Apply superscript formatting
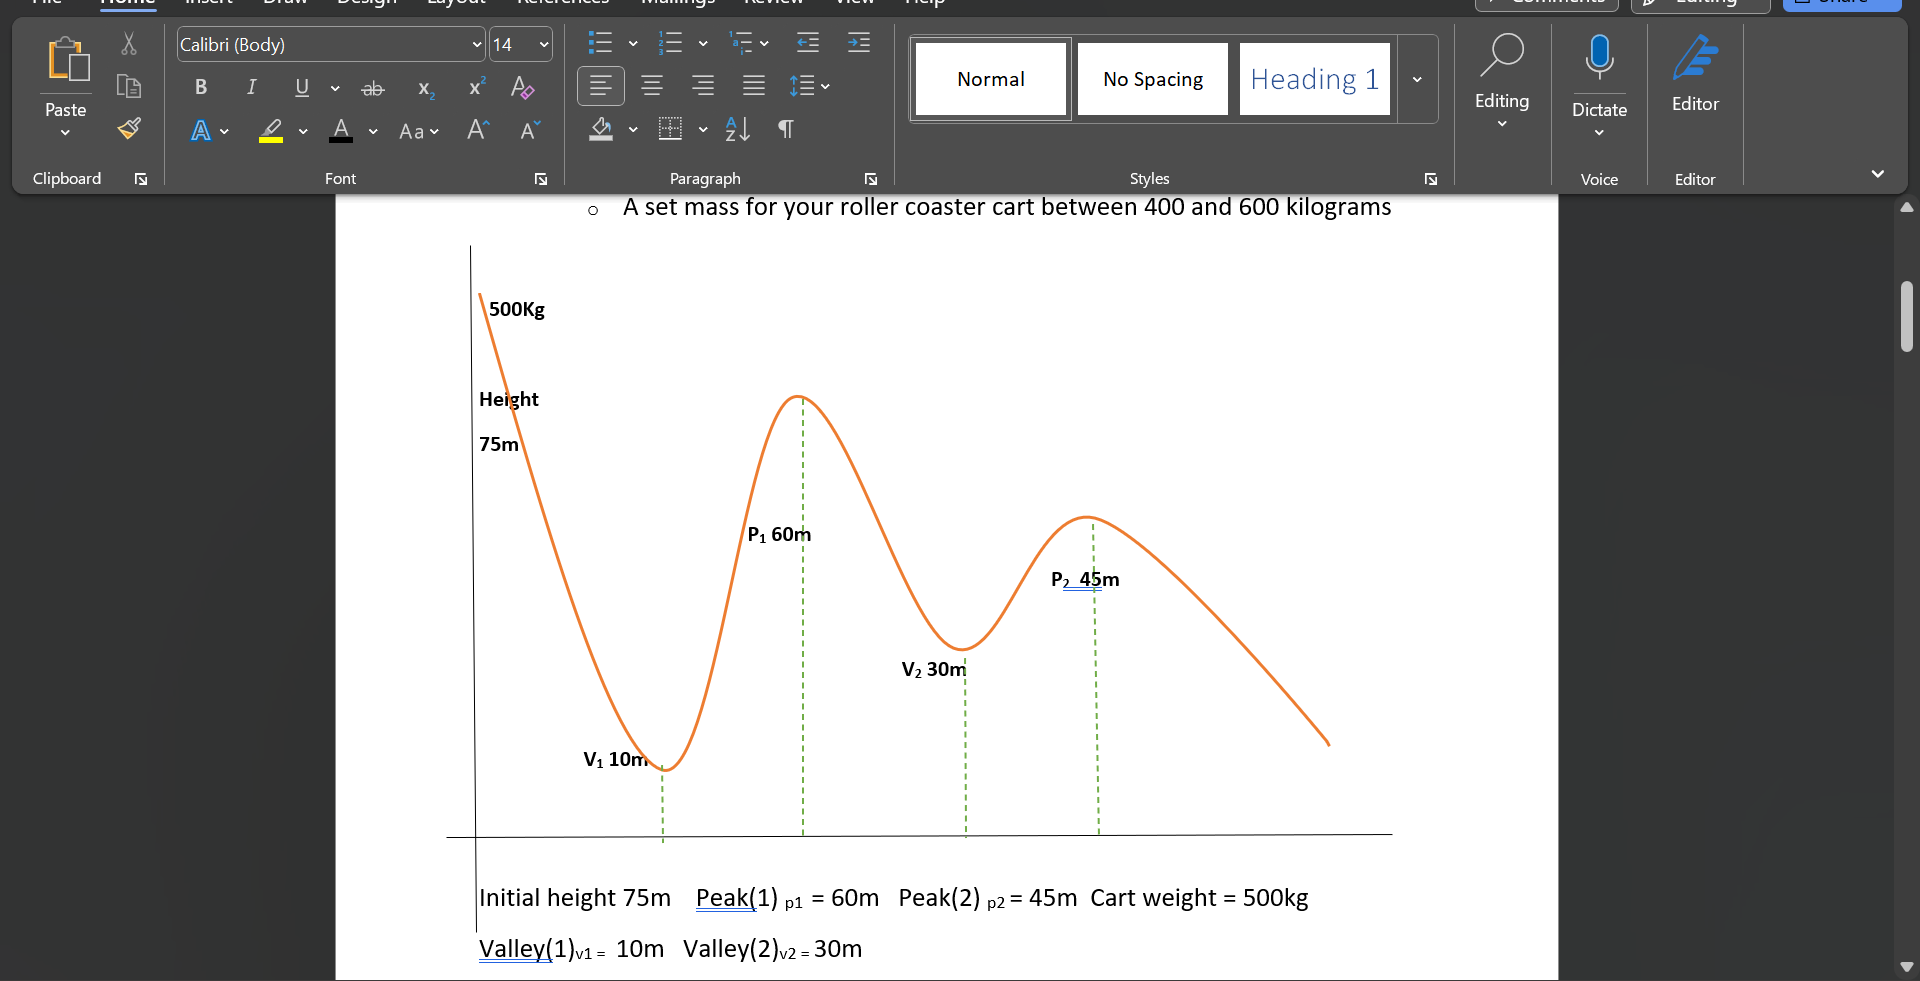This screenshot has height=981, width=1920. pyautogui.click(x=476, y=88)
